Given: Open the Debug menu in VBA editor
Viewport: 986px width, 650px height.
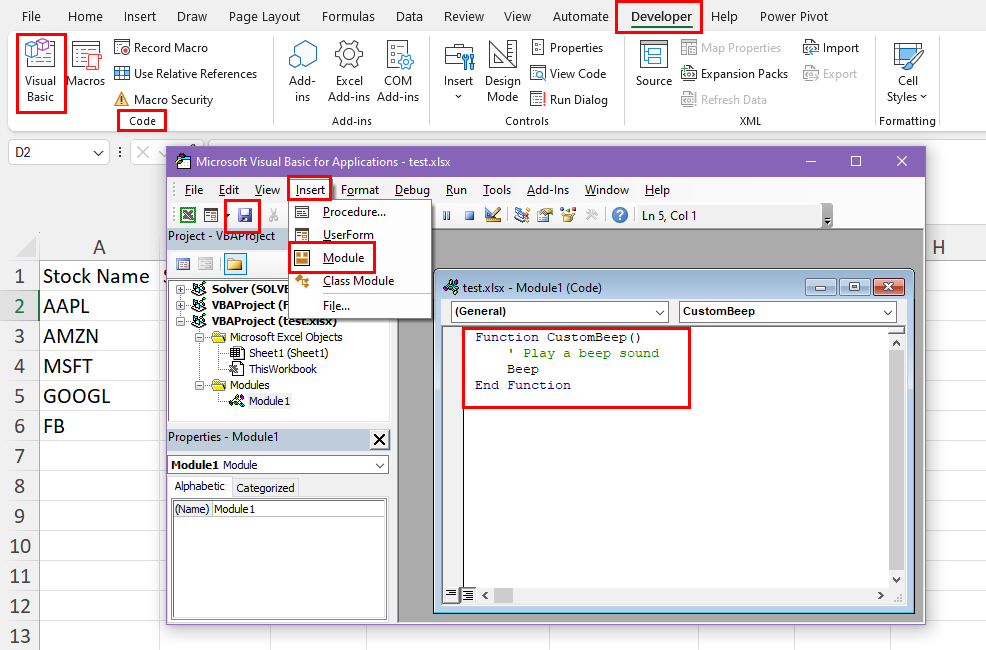Looking at the screenshot, I should [413, 190].
